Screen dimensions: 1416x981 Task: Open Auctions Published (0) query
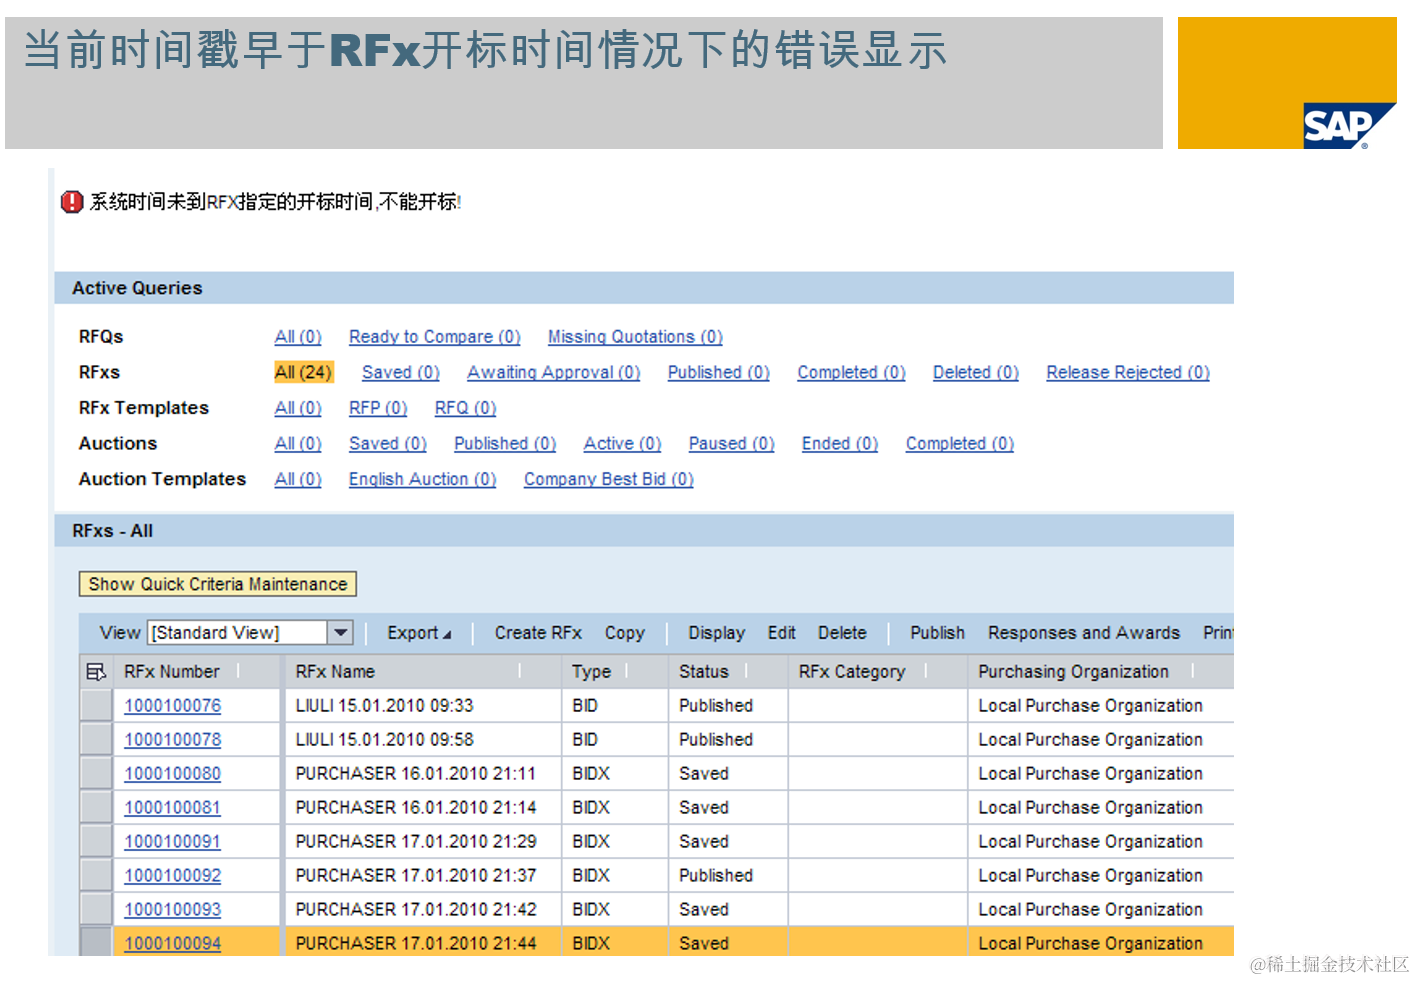tap(505, 443)
